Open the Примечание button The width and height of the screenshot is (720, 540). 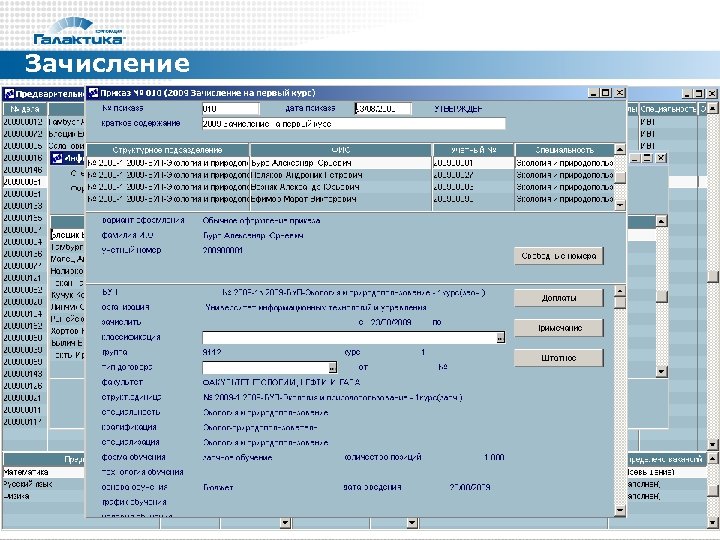coord(558,328)
